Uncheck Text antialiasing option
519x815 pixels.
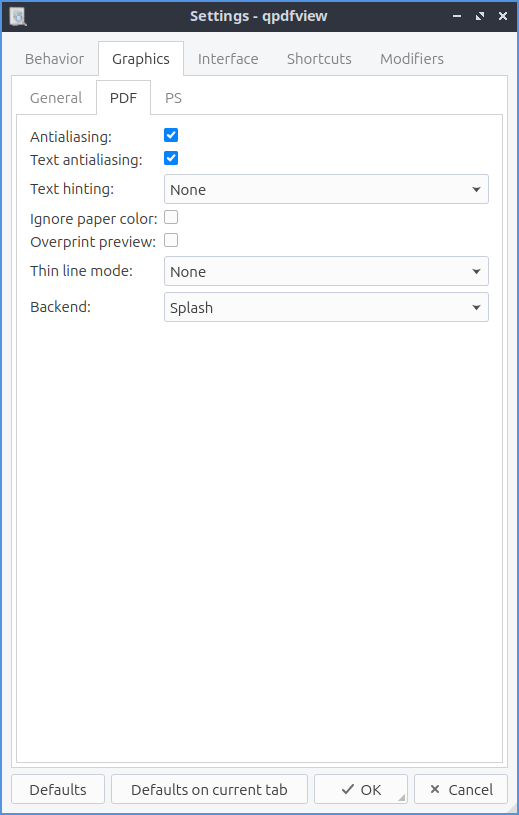coord(171,158)
